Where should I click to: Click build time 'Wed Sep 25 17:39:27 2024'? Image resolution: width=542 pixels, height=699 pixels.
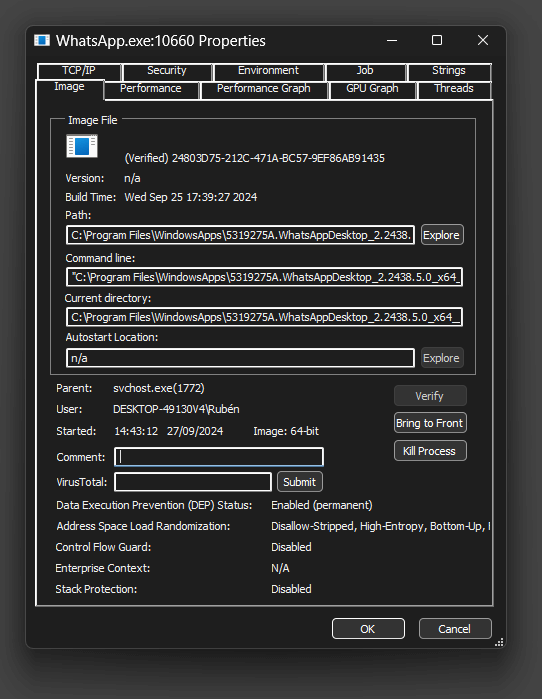click(191, 197)
